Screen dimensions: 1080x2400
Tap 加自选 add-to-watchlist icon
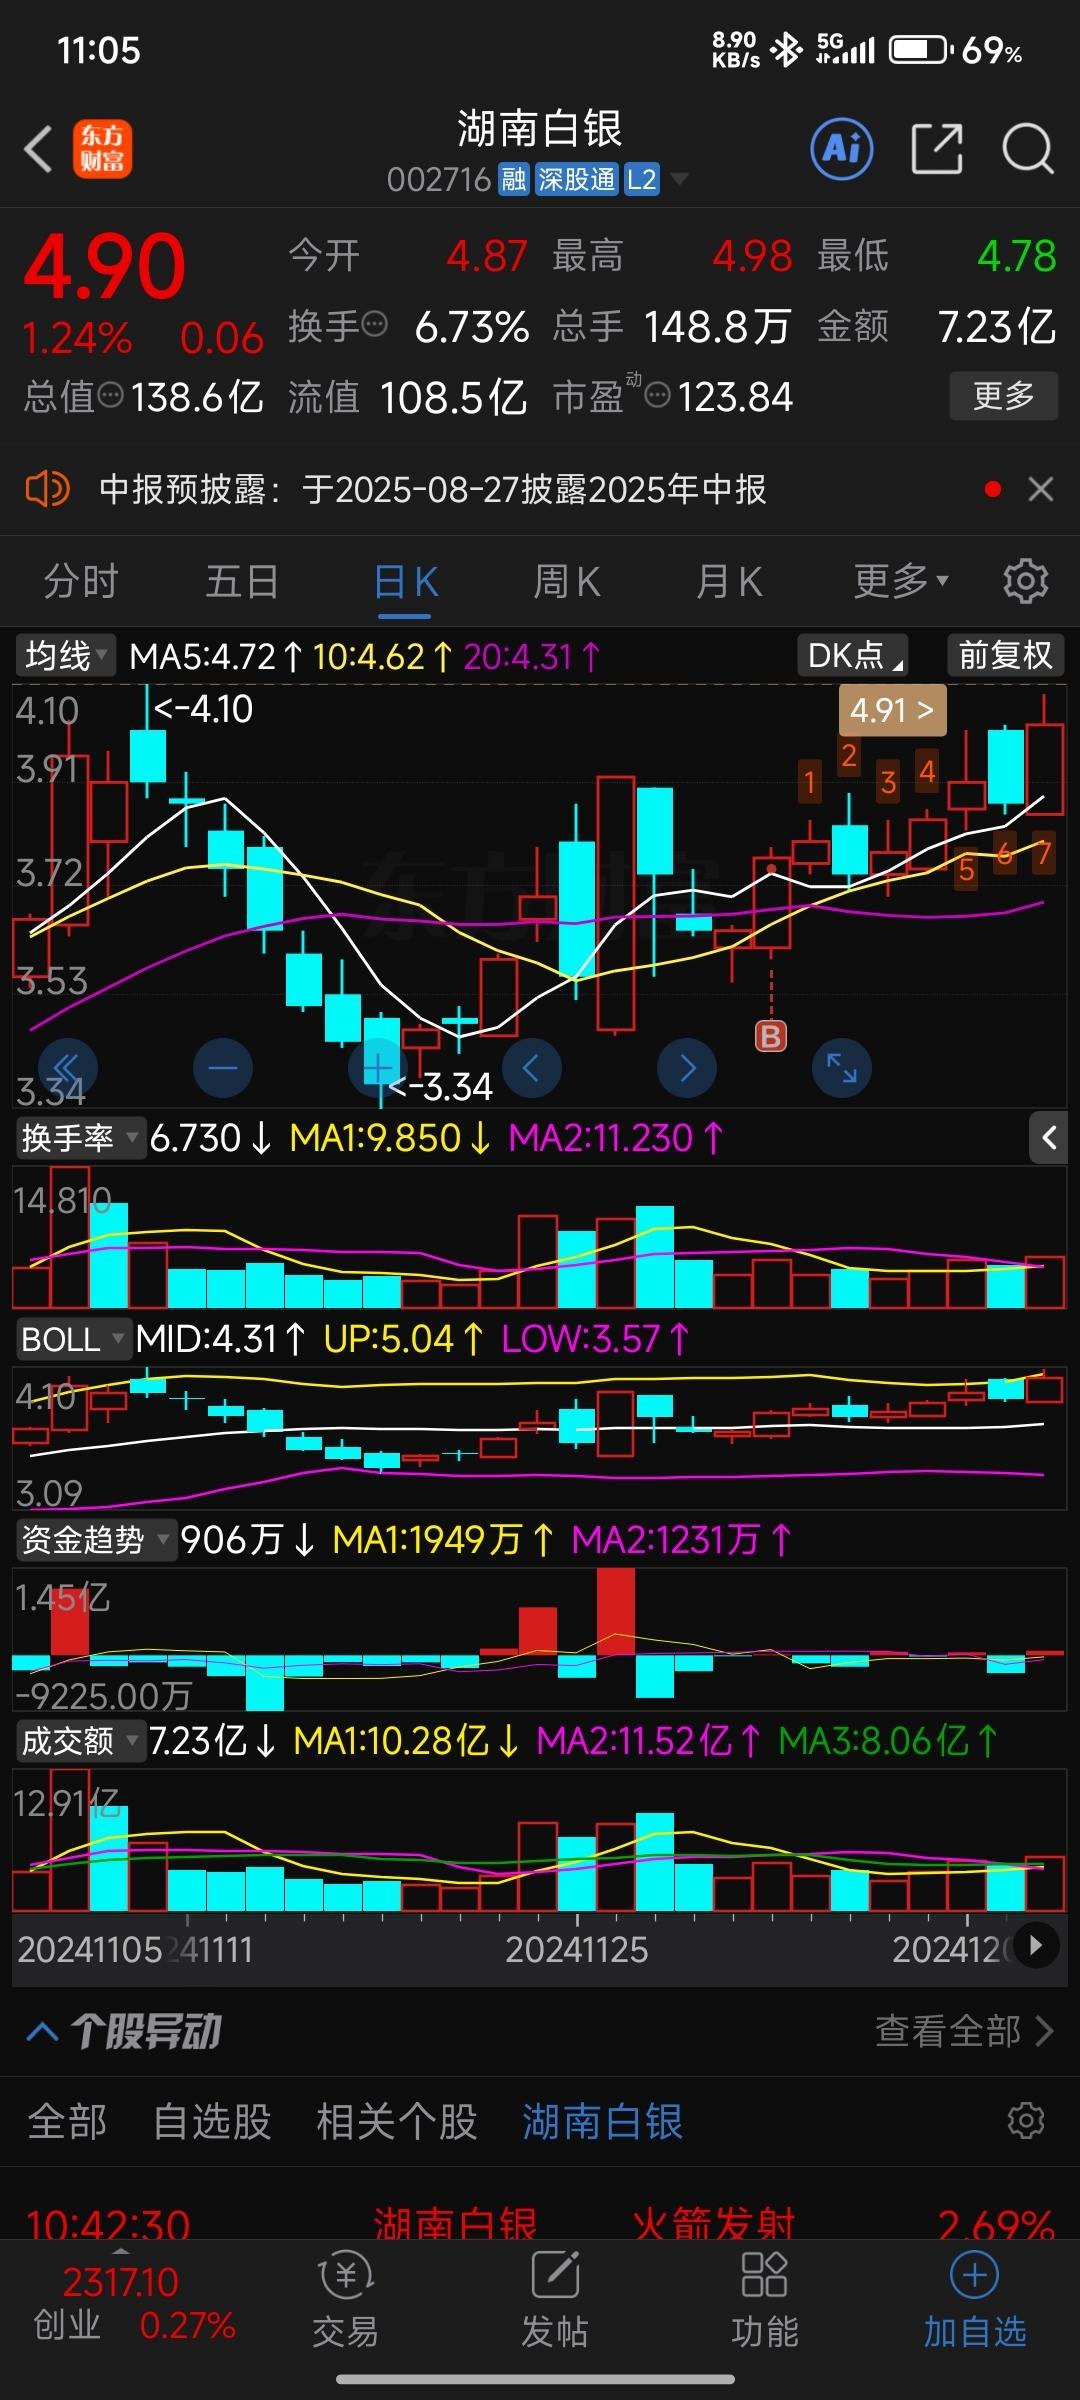coord(975,2299)
